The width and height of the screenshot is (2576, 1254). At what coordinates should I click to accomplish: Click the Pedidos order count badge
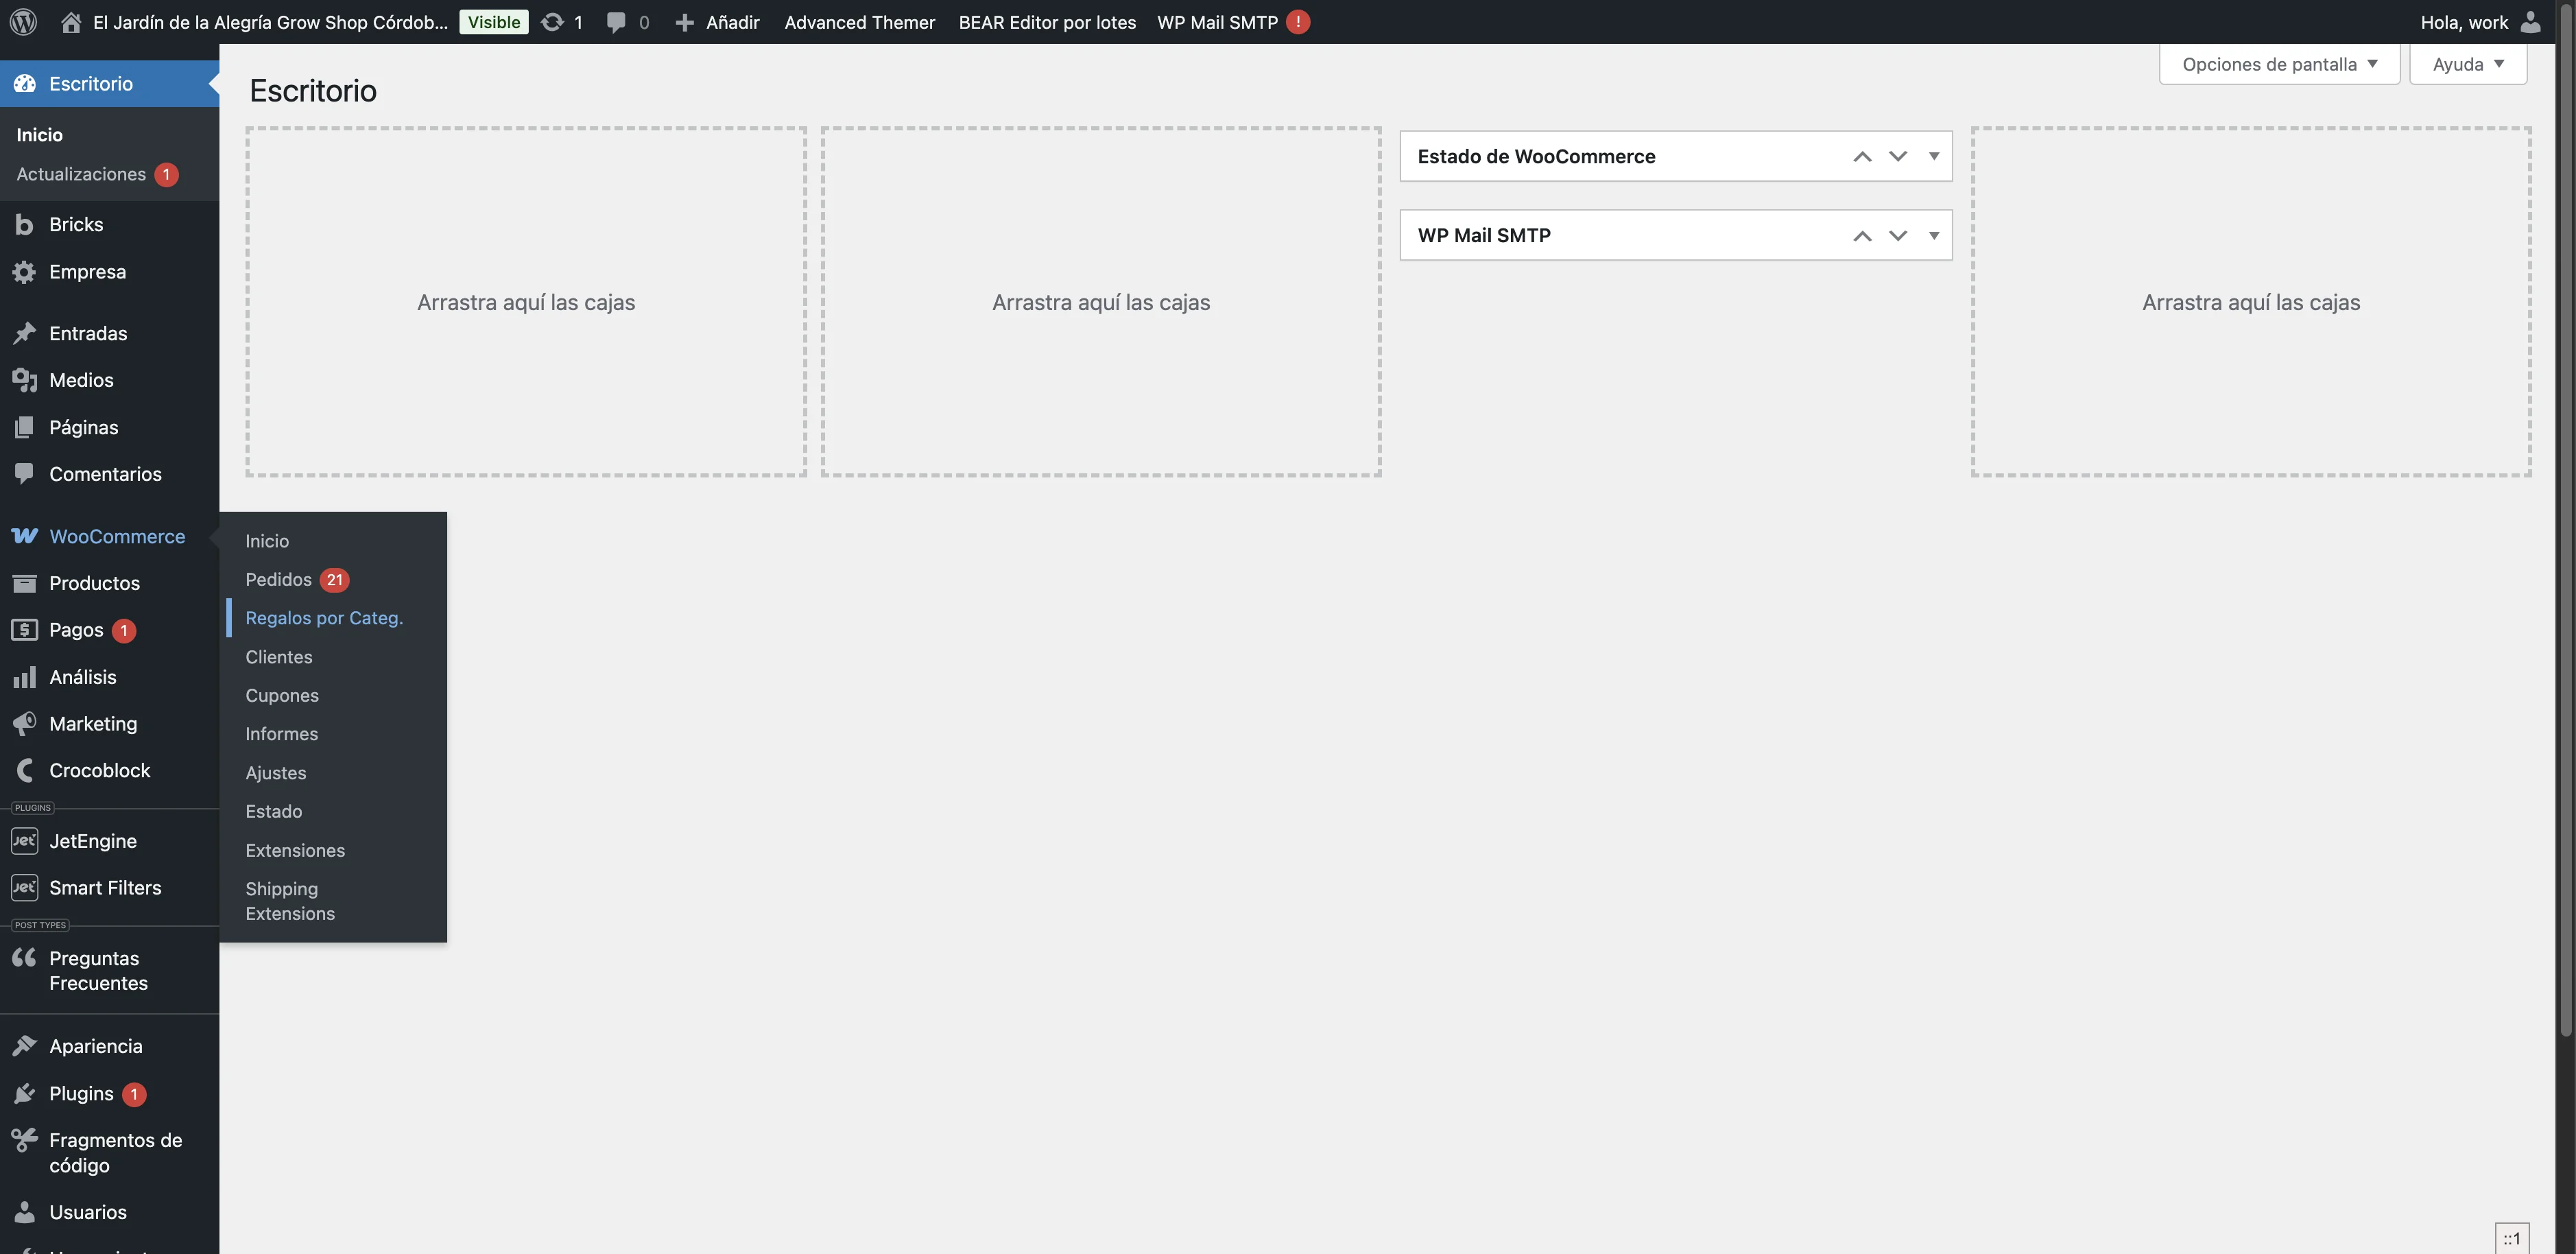[x=334, y=579]
